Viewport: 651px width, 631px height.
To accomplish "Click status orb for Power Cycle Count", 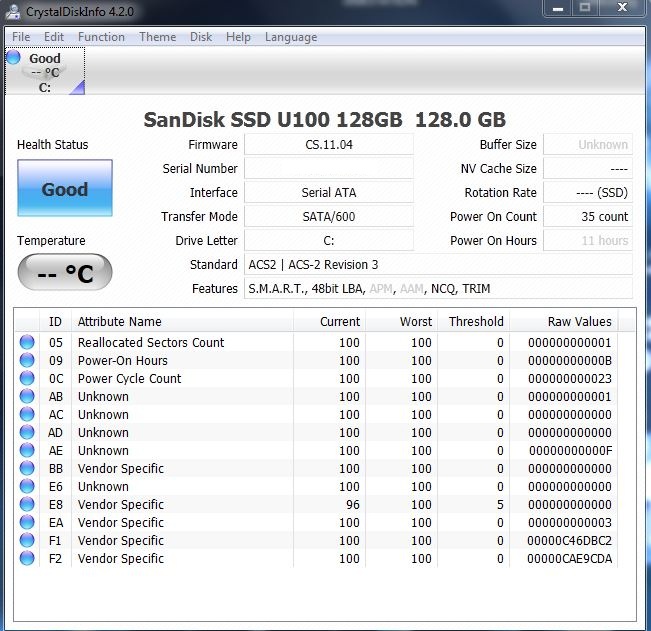I will [x=27, y=378].
